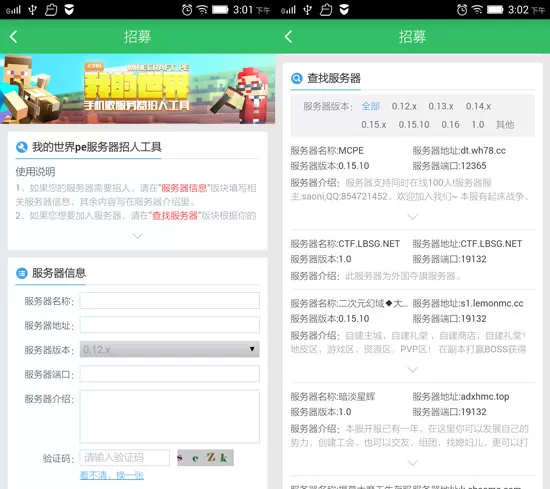
Task: Click server port 12365
Action: (x=474, y=166)
